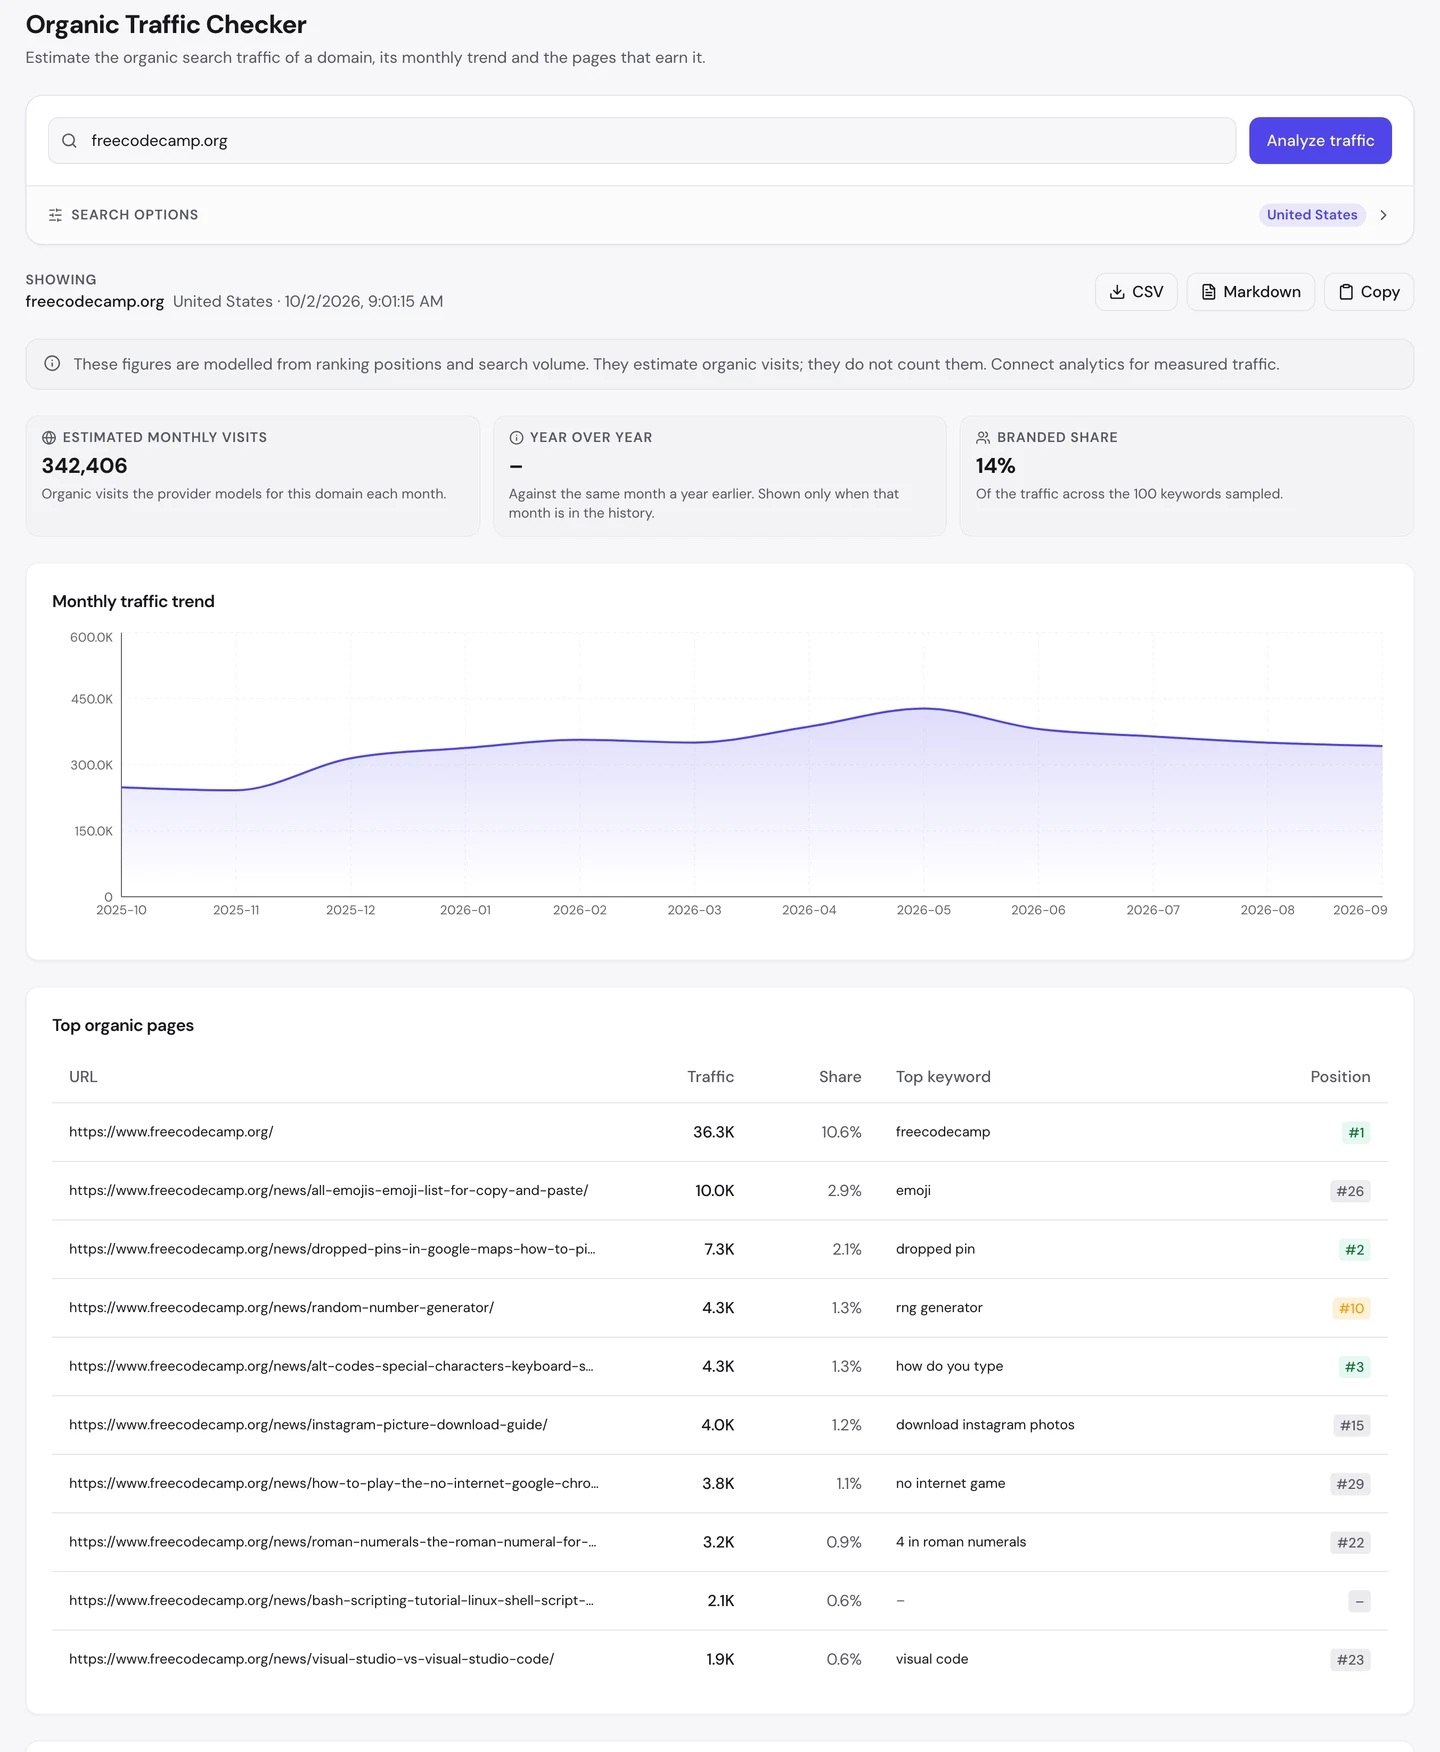Click the globe icon beside Estimated Monthly Visits

pos(49,438)
